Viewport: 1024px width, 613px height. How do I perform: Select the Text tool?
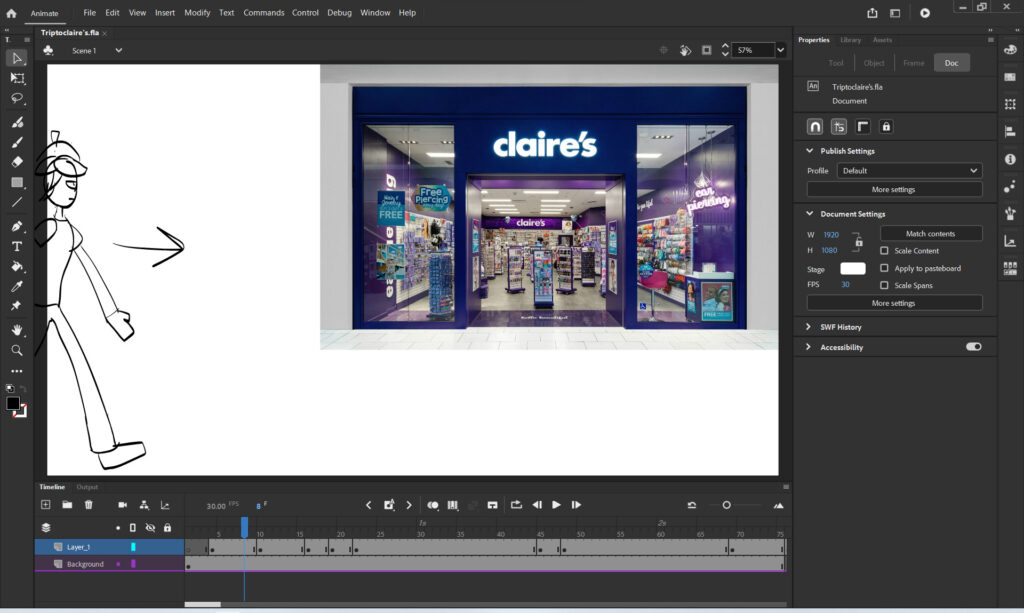(17, 246)
